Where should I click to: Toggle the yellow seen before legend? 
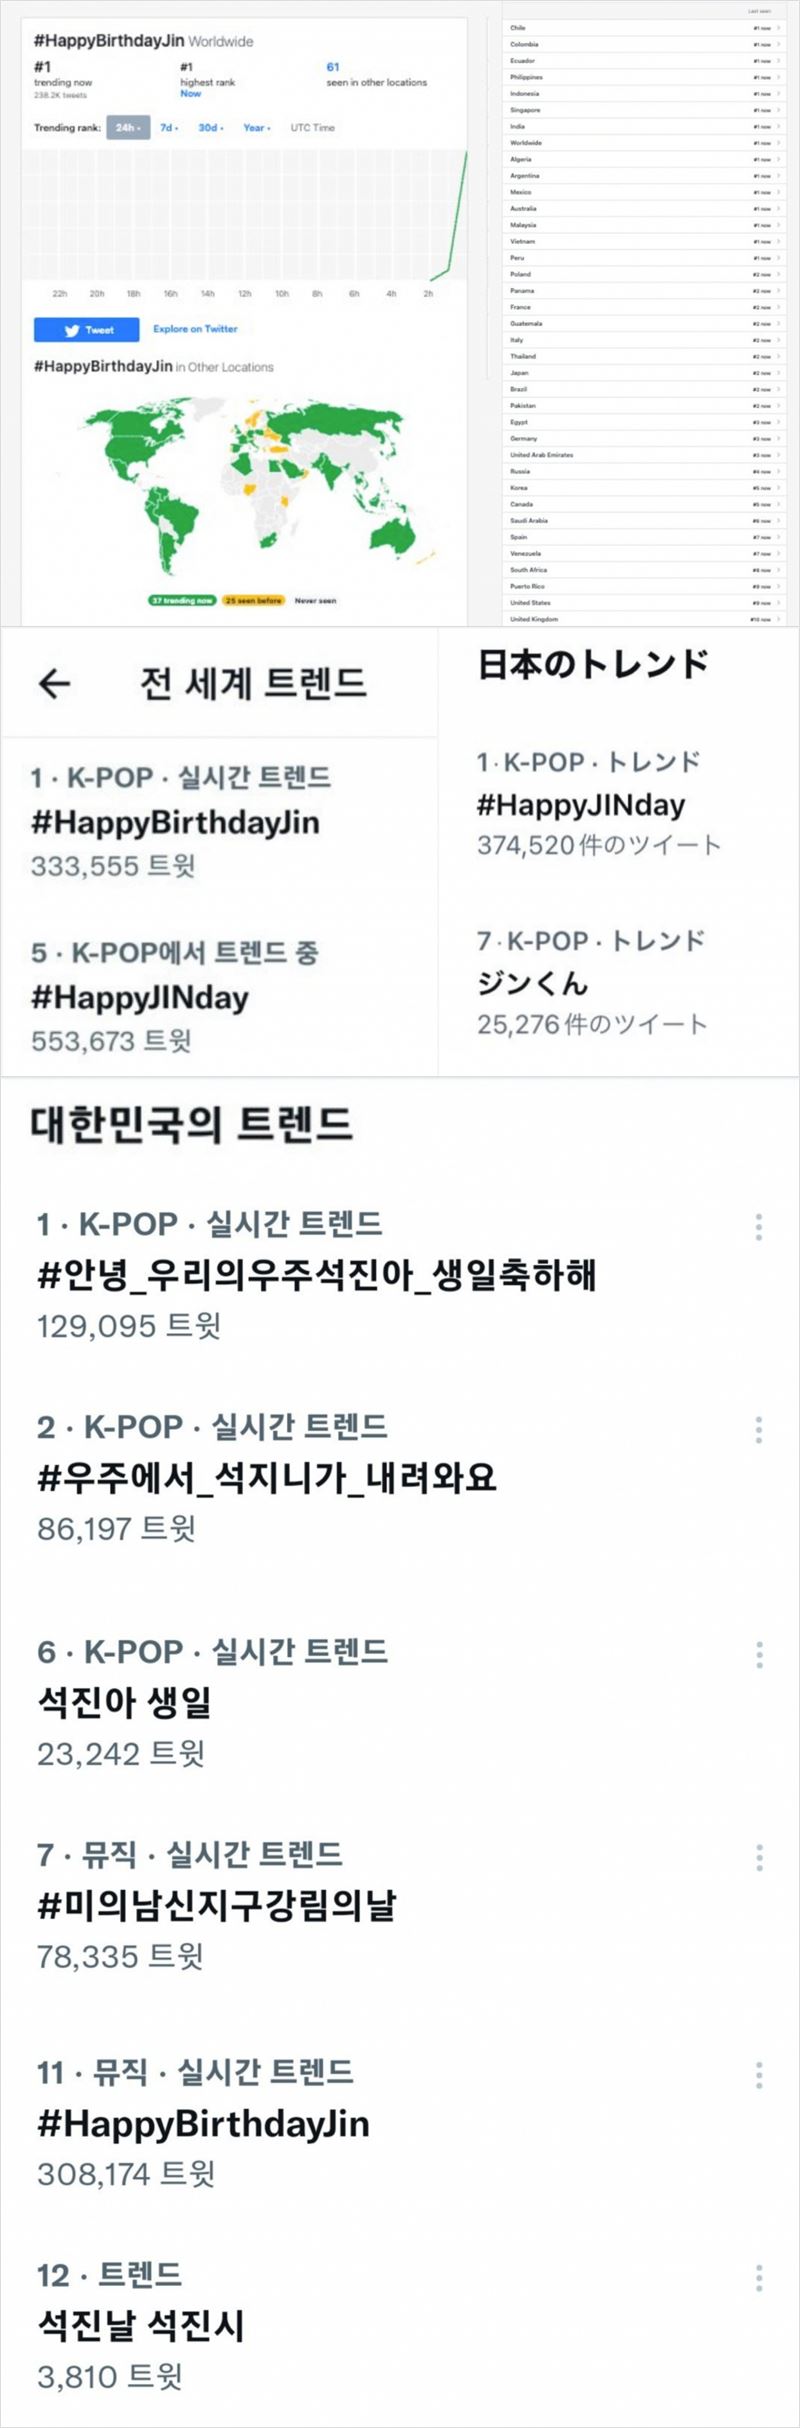click(x=254, y=601)
